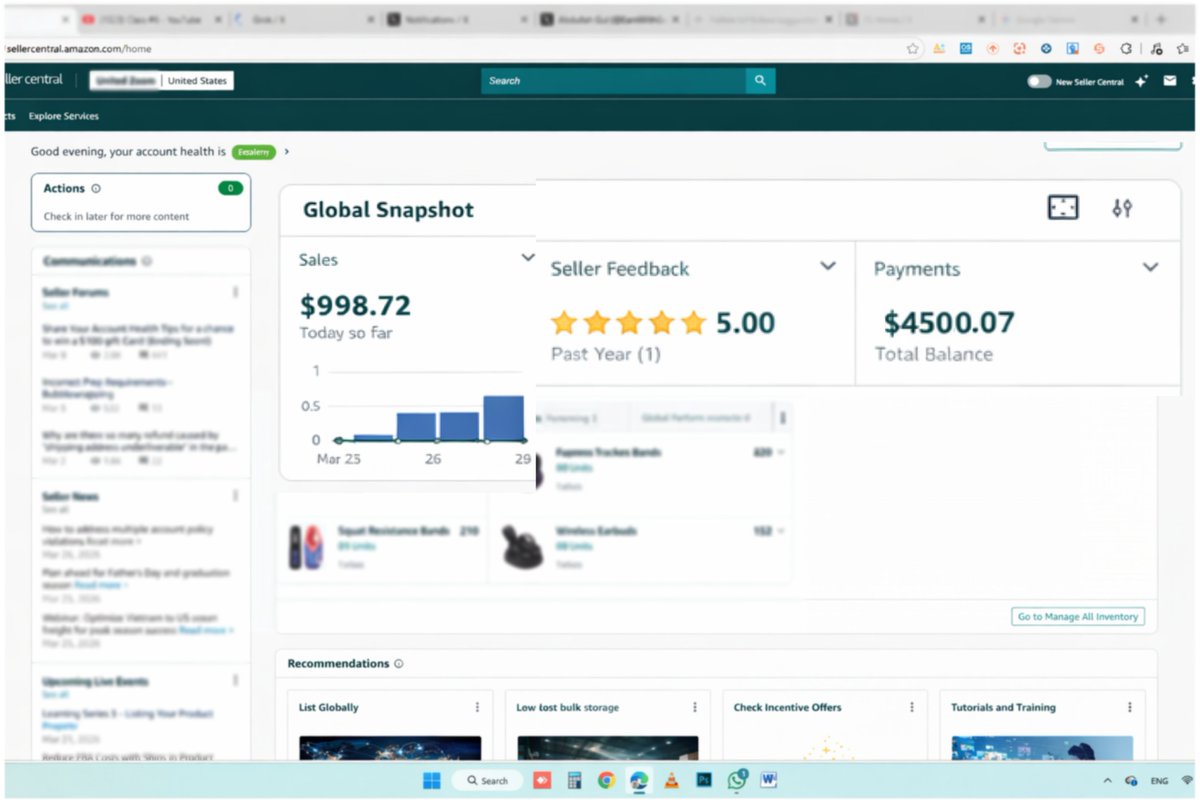Open the mail envelope icon in header
This screenshot has height=800, width=1200.
1169,82
